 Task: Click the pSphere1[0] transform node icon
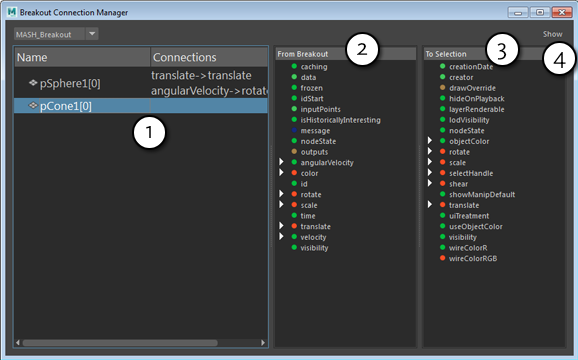click(x=33, y=83)
